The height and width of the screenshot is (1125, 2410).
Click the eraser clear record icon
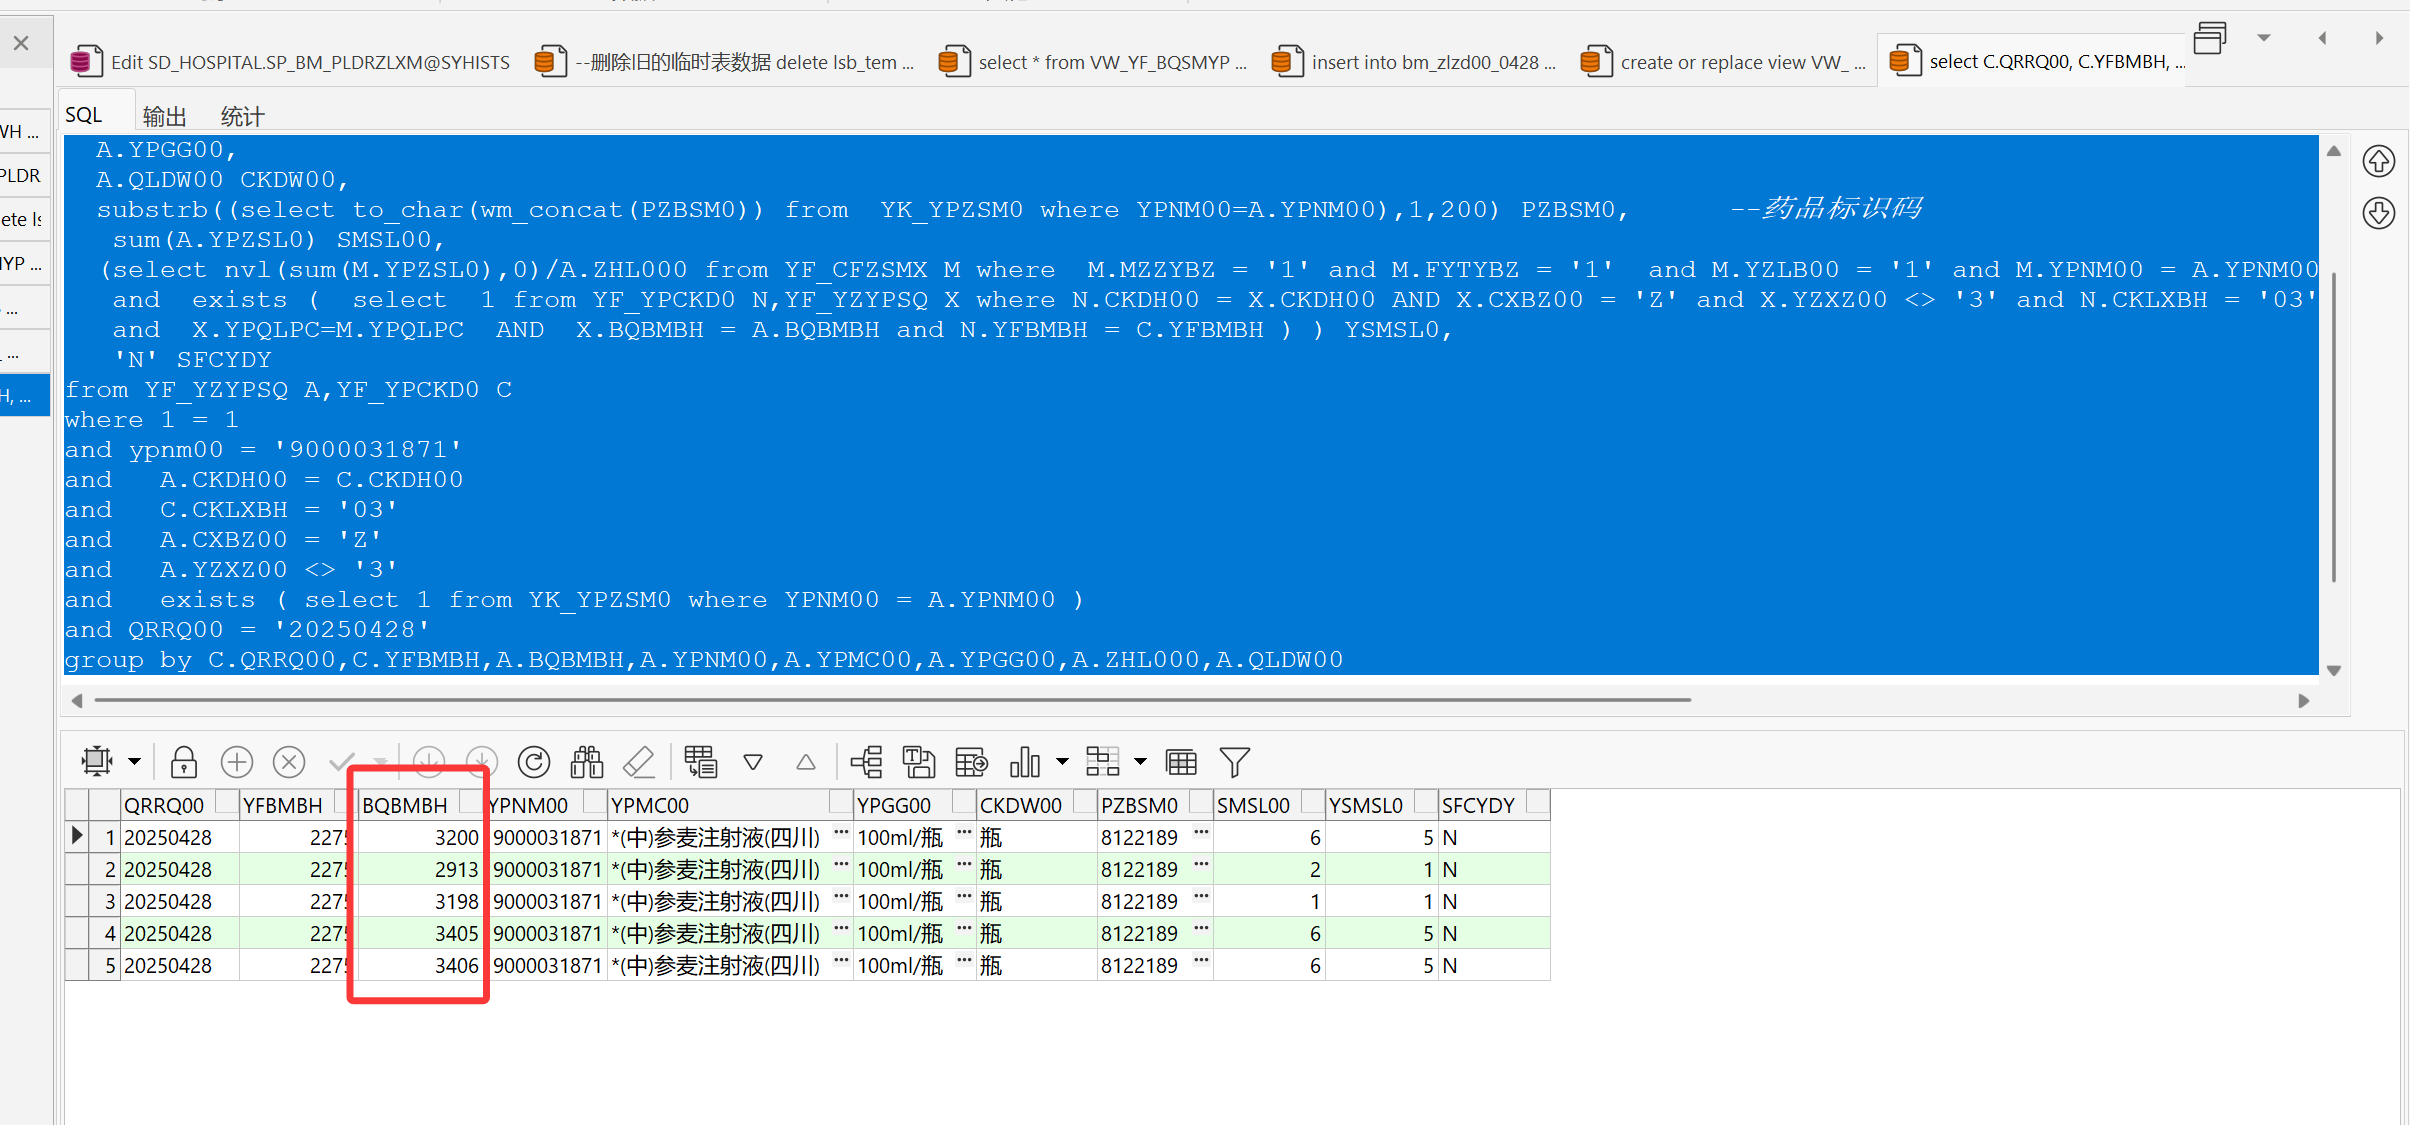(x=639, y=762)
